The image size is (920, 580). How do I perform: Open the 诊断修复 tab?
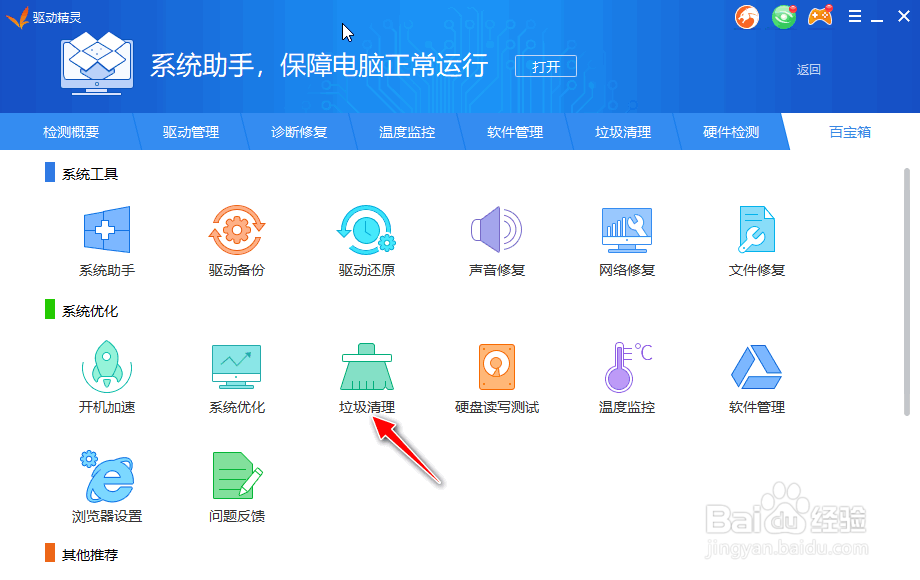click(299, 132)
